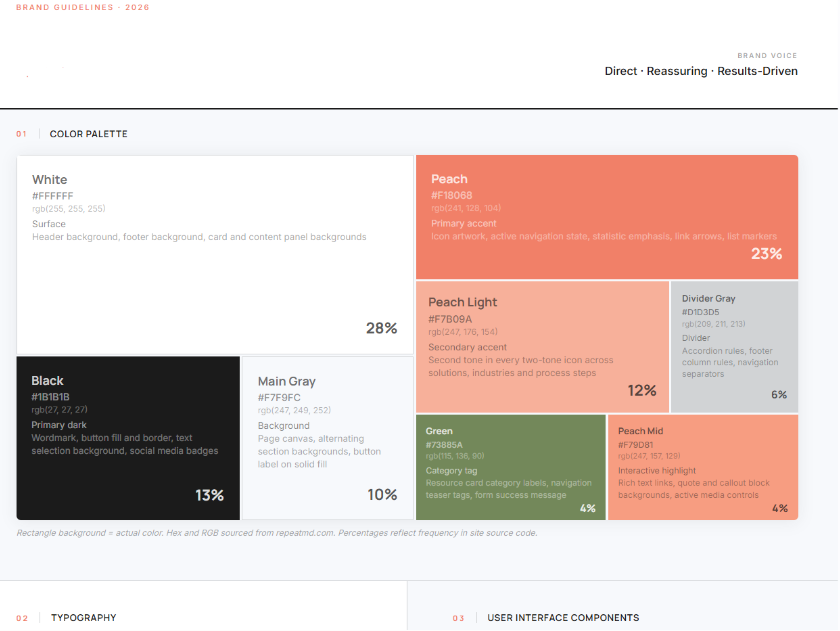
Task: Click the Green #73885A swatch
Action: pos(511,467)
